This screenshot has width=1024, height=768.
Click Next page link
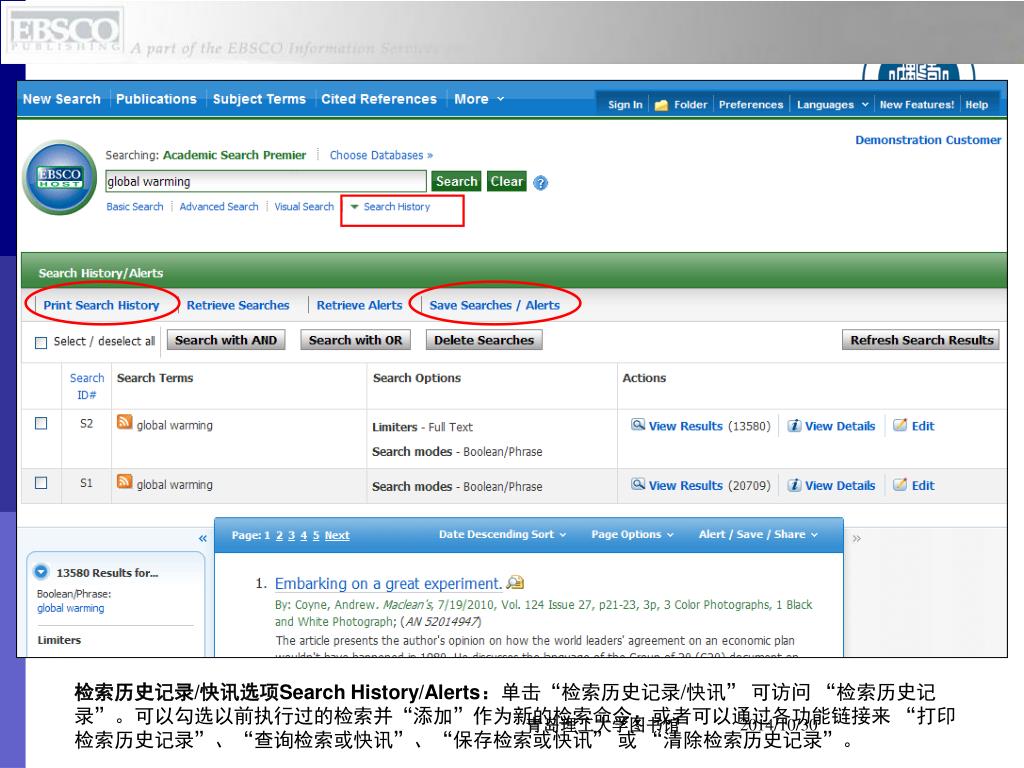[337, 536]
